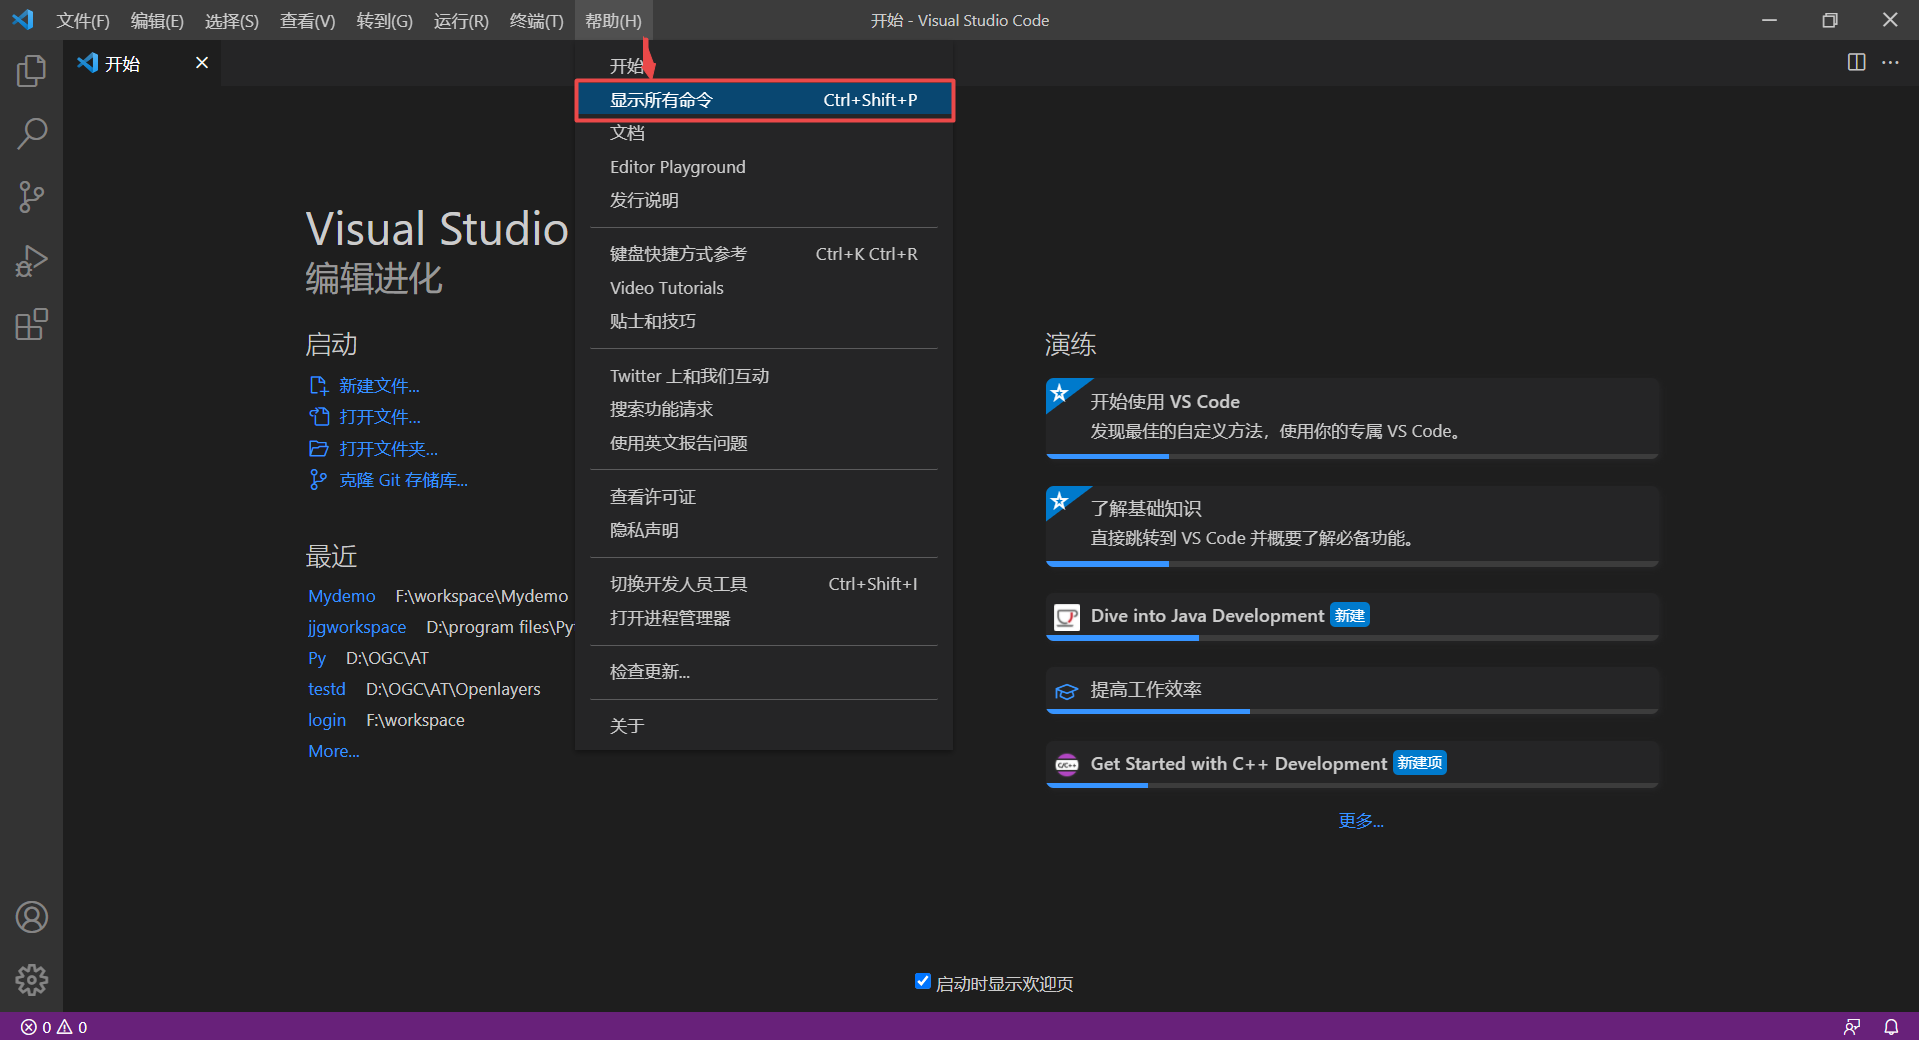The width and height of the screenshot is (1919, 1040).
Task: Close the 开始 tab
Action: coord(202,63)
